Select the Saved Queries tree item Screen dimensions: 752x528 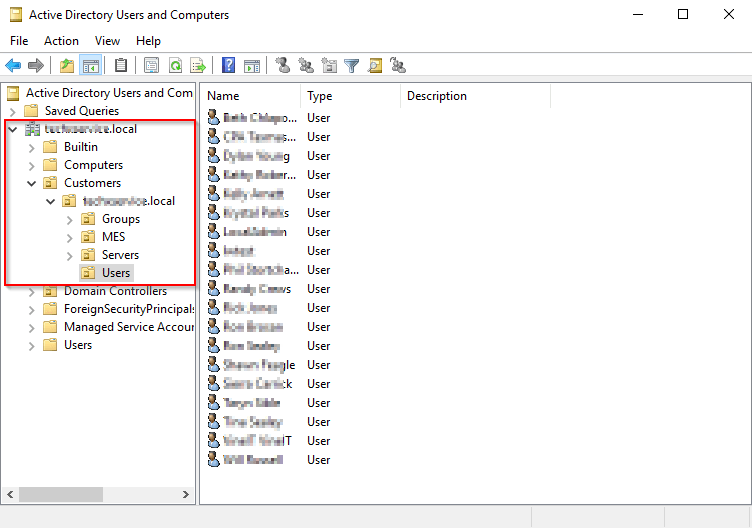(82, 111)
